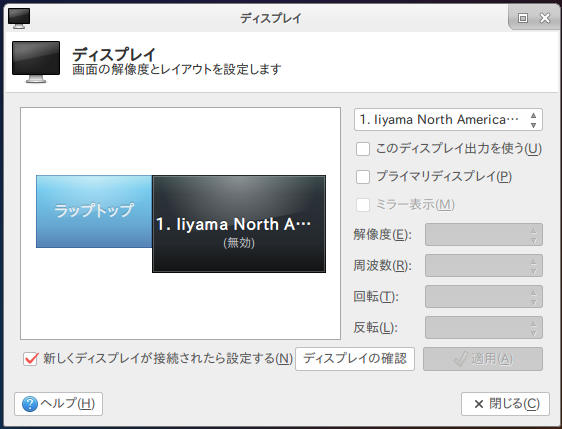562x429 pixels.
Task: Click the large display monitor header icon
Action: pyautogui.click(x=36, y=62)
